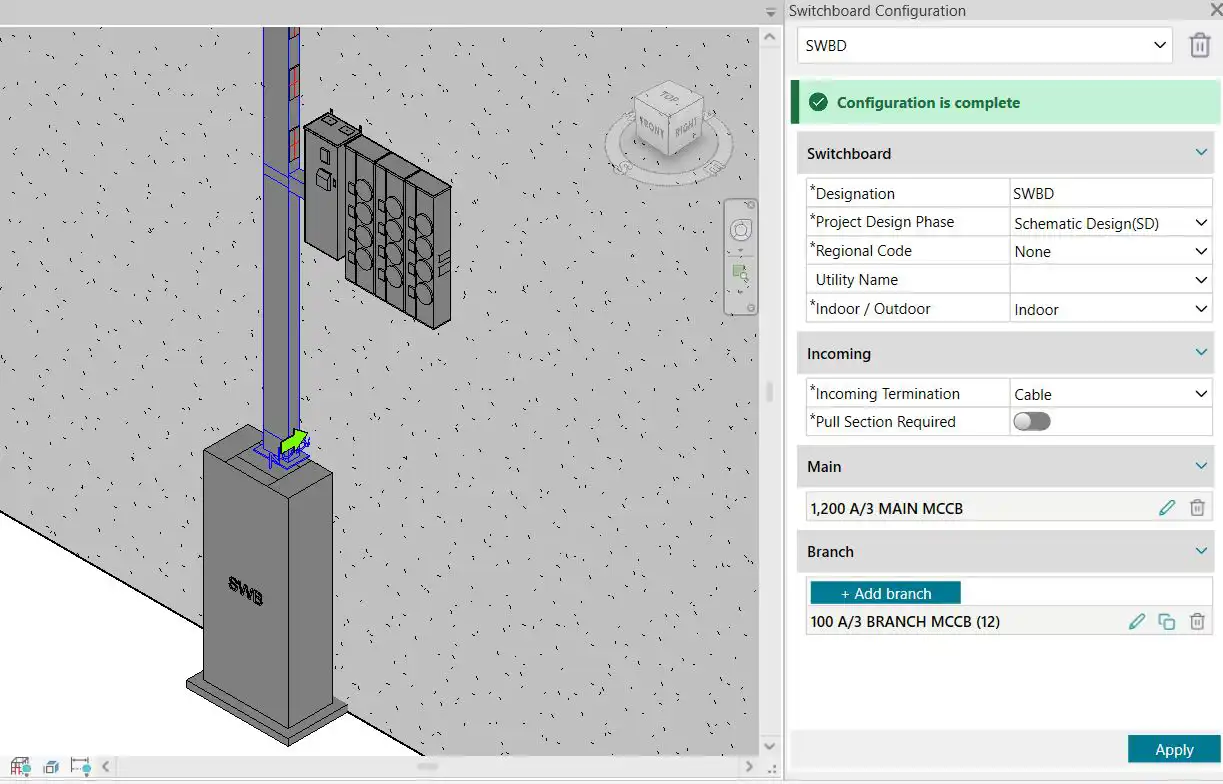Open the Incoming Termination dropdown
The width and height of the screenshot is (1223, 784).
(1199, 393)
